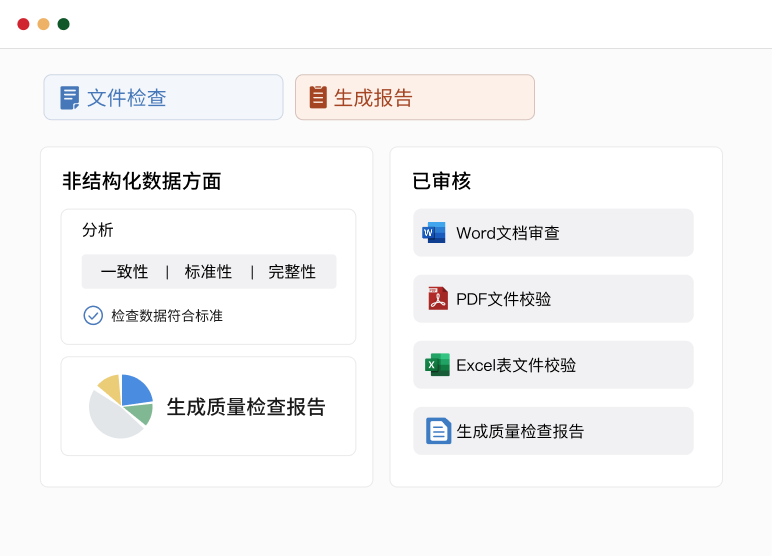Click the document icon in 文件检查 tab
The image size is (772, 556).
coord(69,97)
